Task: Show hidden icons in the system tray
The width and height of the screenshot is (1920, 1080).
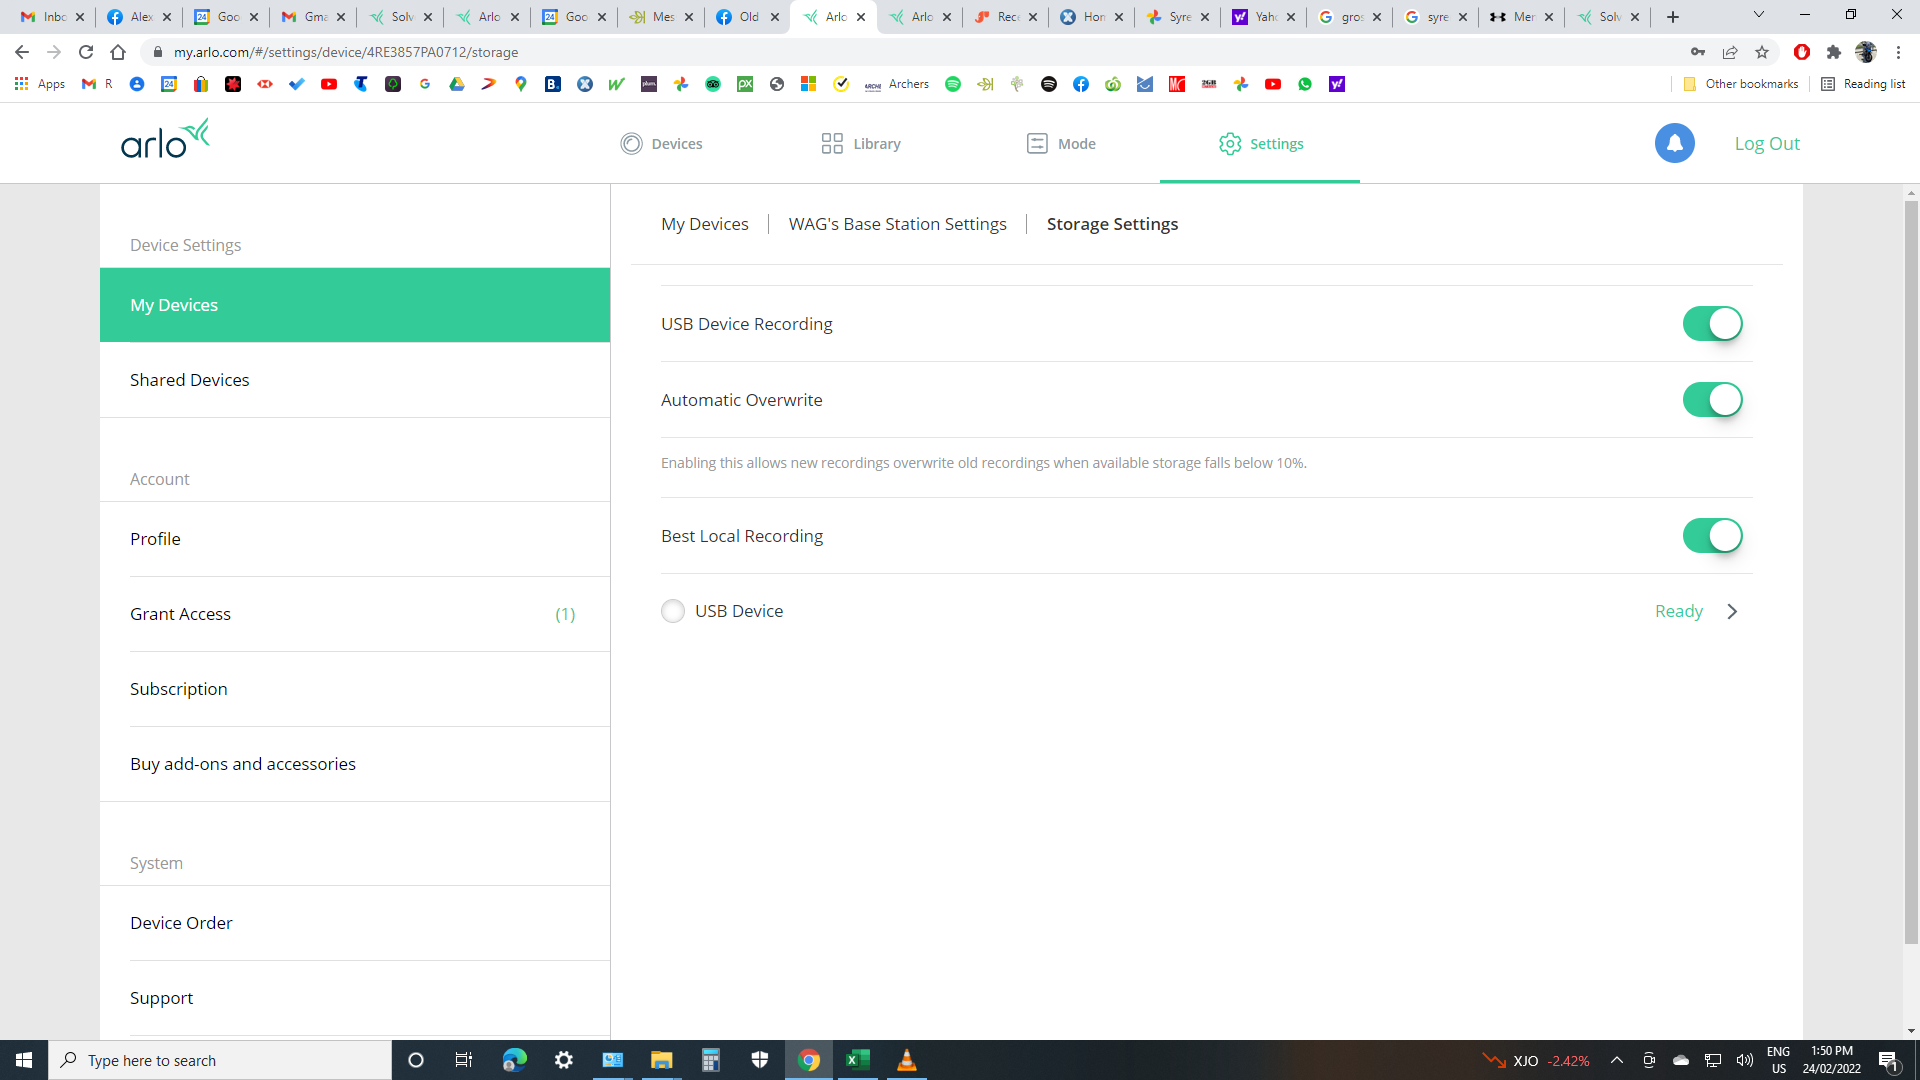Action: pos(1616,1060)
